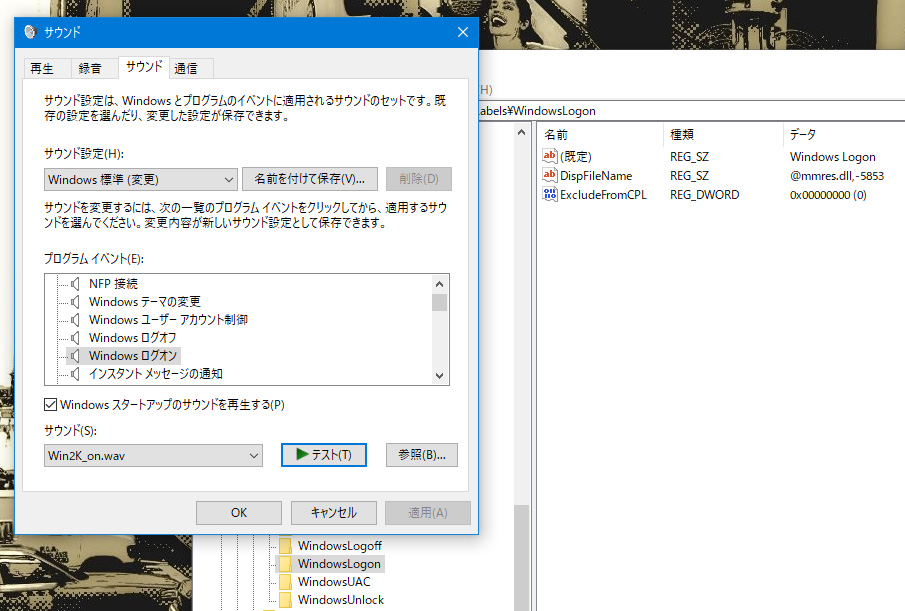
Task: Click folder icon of WindowsUAC key
Action: [285, 582]
